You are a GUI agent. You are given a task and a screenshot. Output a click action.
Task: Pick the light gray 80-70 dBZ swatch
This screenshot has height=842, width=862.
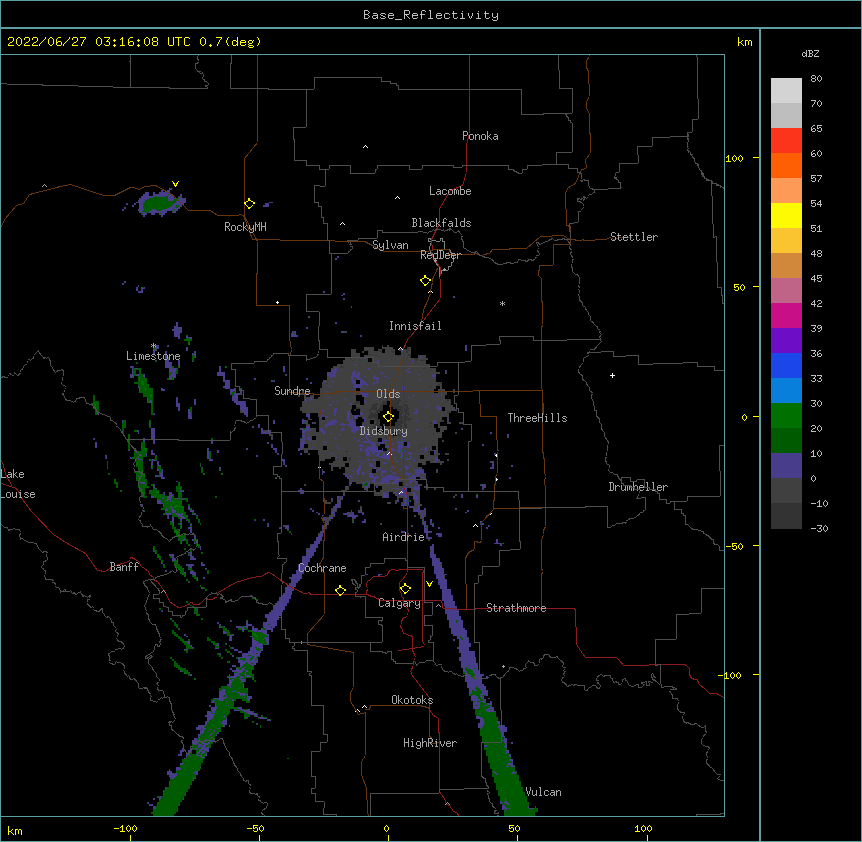pos(786,91)
